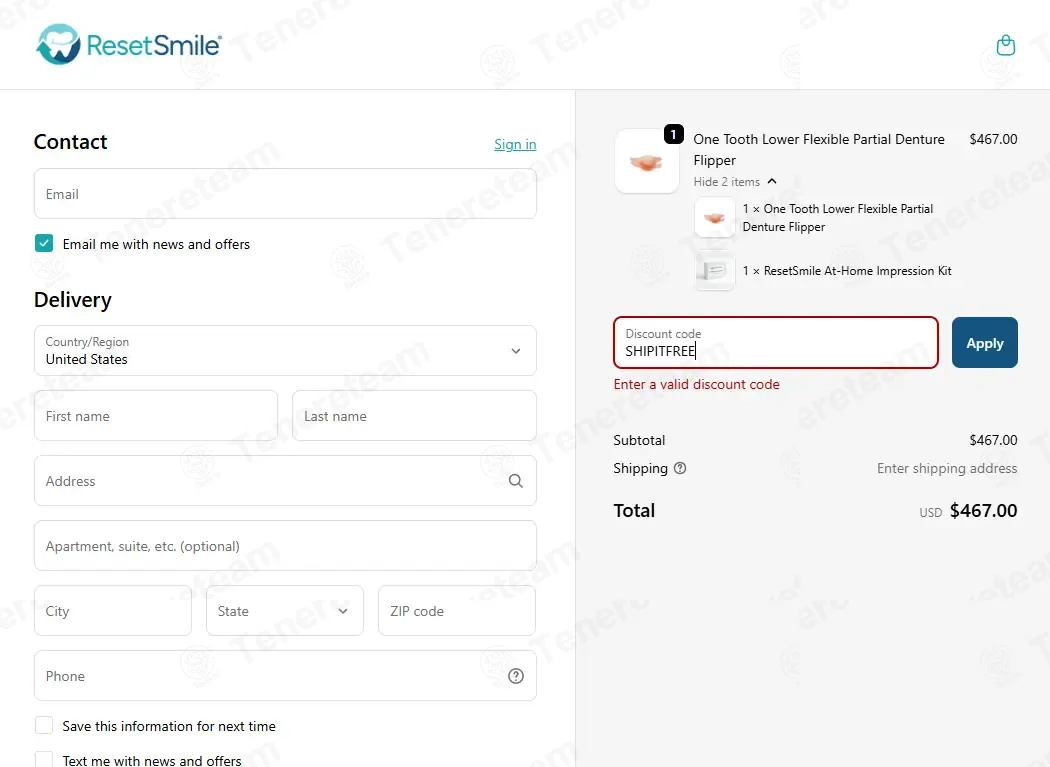Screen dimensions: 1050x767
Task: Check Save this information for next time
Action: click(44, 725)
